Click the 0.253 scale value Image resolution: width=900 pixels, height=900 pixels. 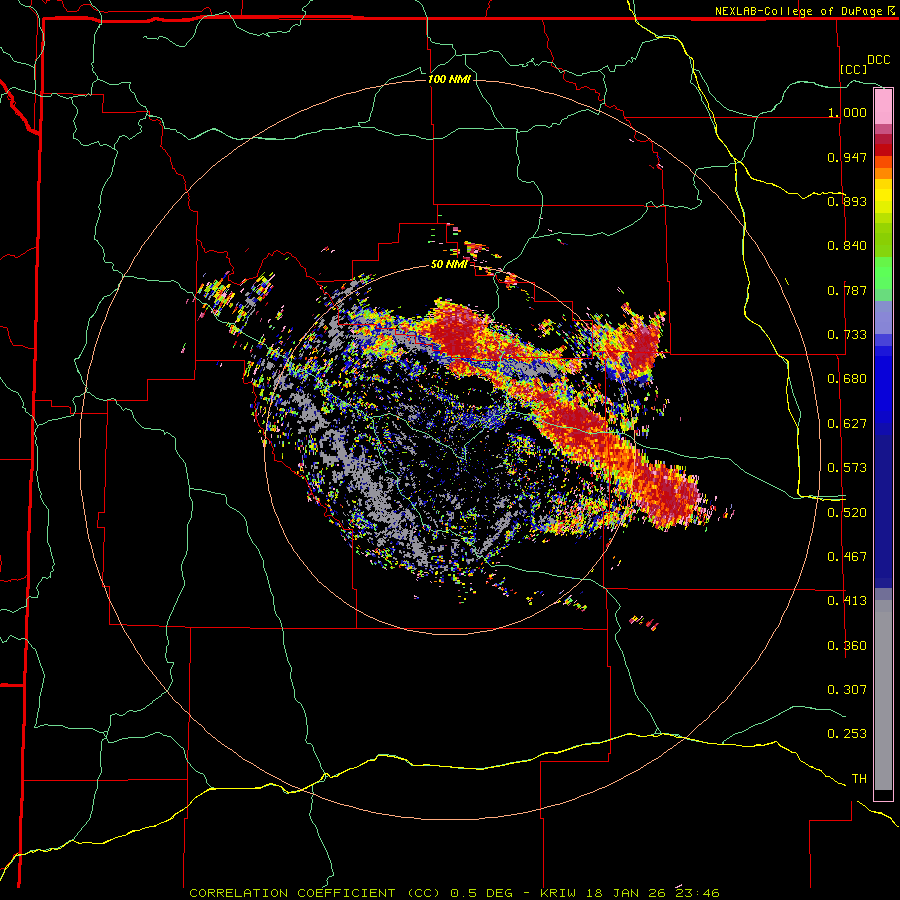pos(847,734)
